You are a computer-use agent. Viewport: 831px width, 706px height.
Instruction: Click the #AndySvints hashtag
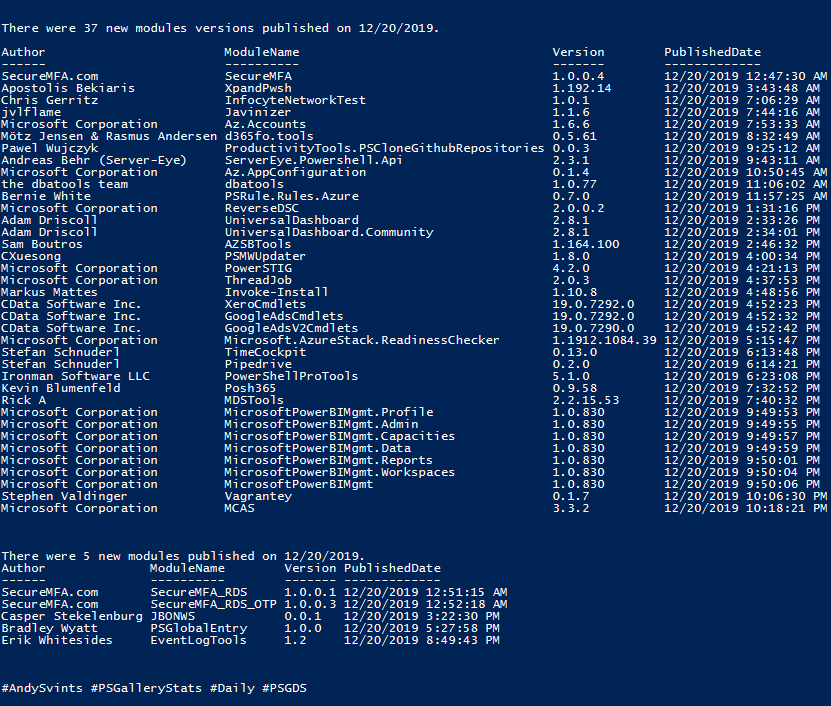[x=42, y=689]
